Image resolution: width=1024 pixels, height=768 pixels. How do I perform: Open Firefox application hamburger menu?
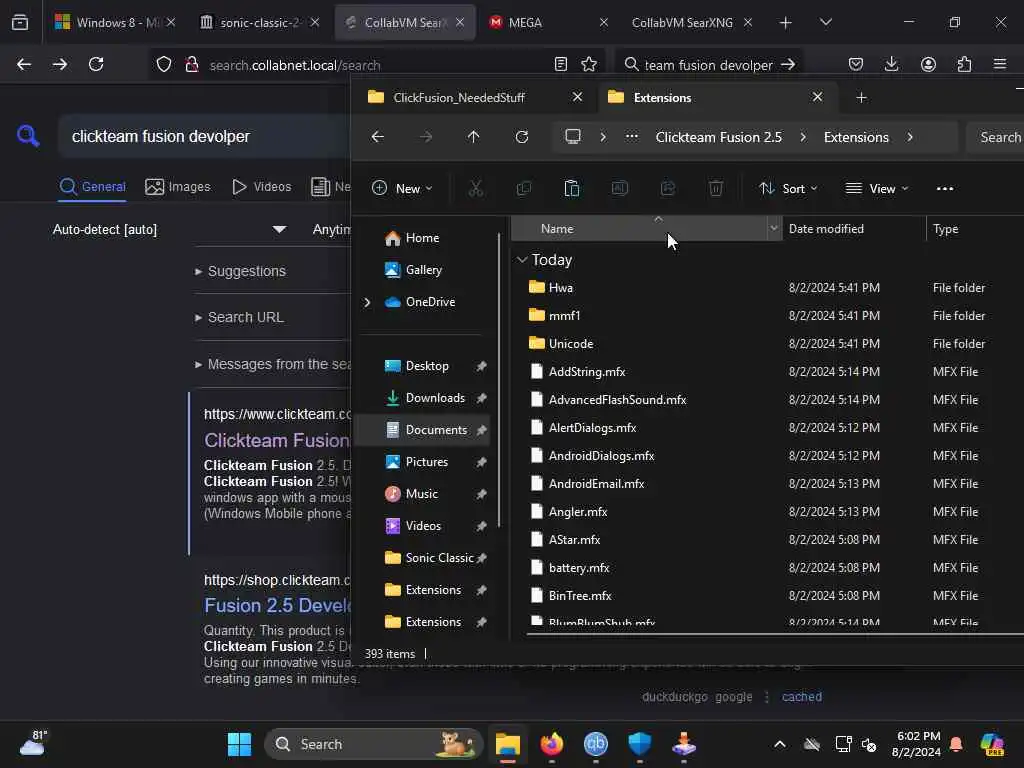click(1000, 64)
